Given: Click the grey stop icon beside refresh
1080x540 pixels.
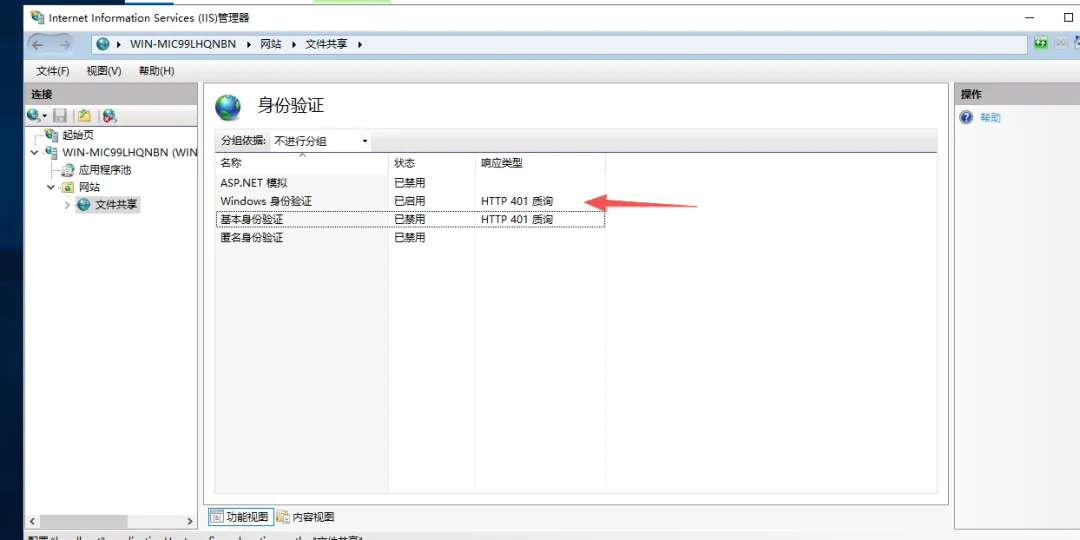Looking at the screenshot, I should pos(1061,43).
